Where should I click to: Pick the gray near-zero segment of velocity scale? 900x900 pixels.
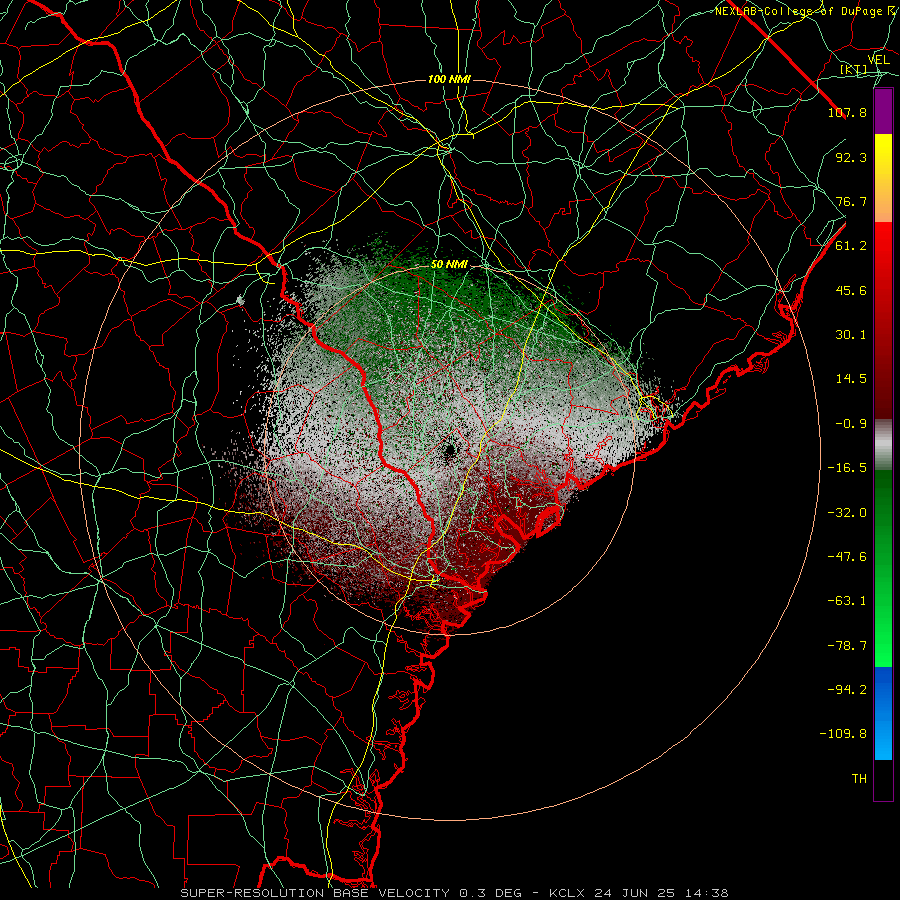883,445
